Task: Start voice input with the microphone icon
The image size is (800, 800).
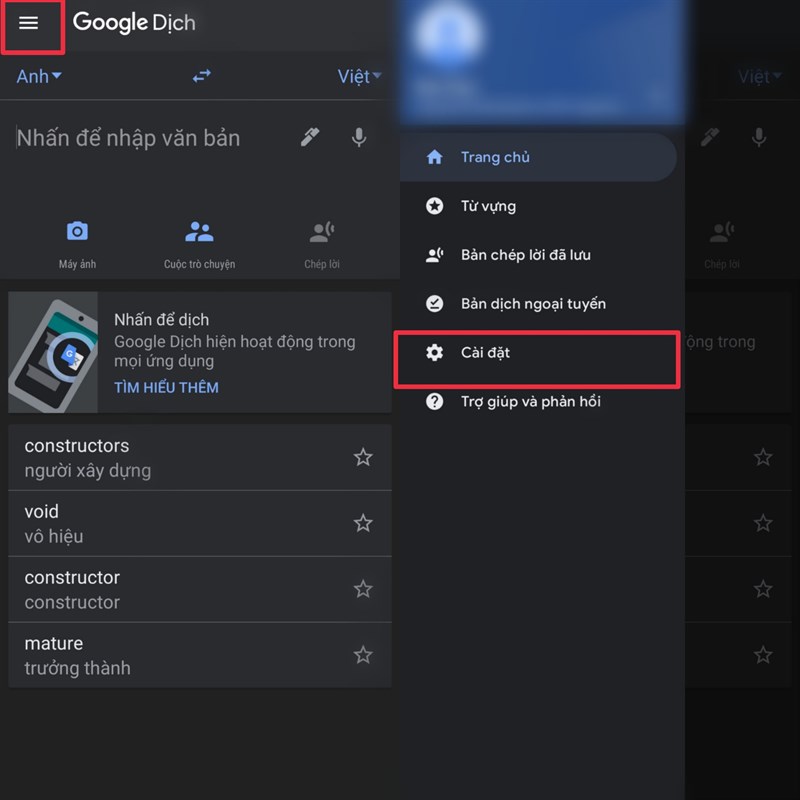Action: pos(359,137)
